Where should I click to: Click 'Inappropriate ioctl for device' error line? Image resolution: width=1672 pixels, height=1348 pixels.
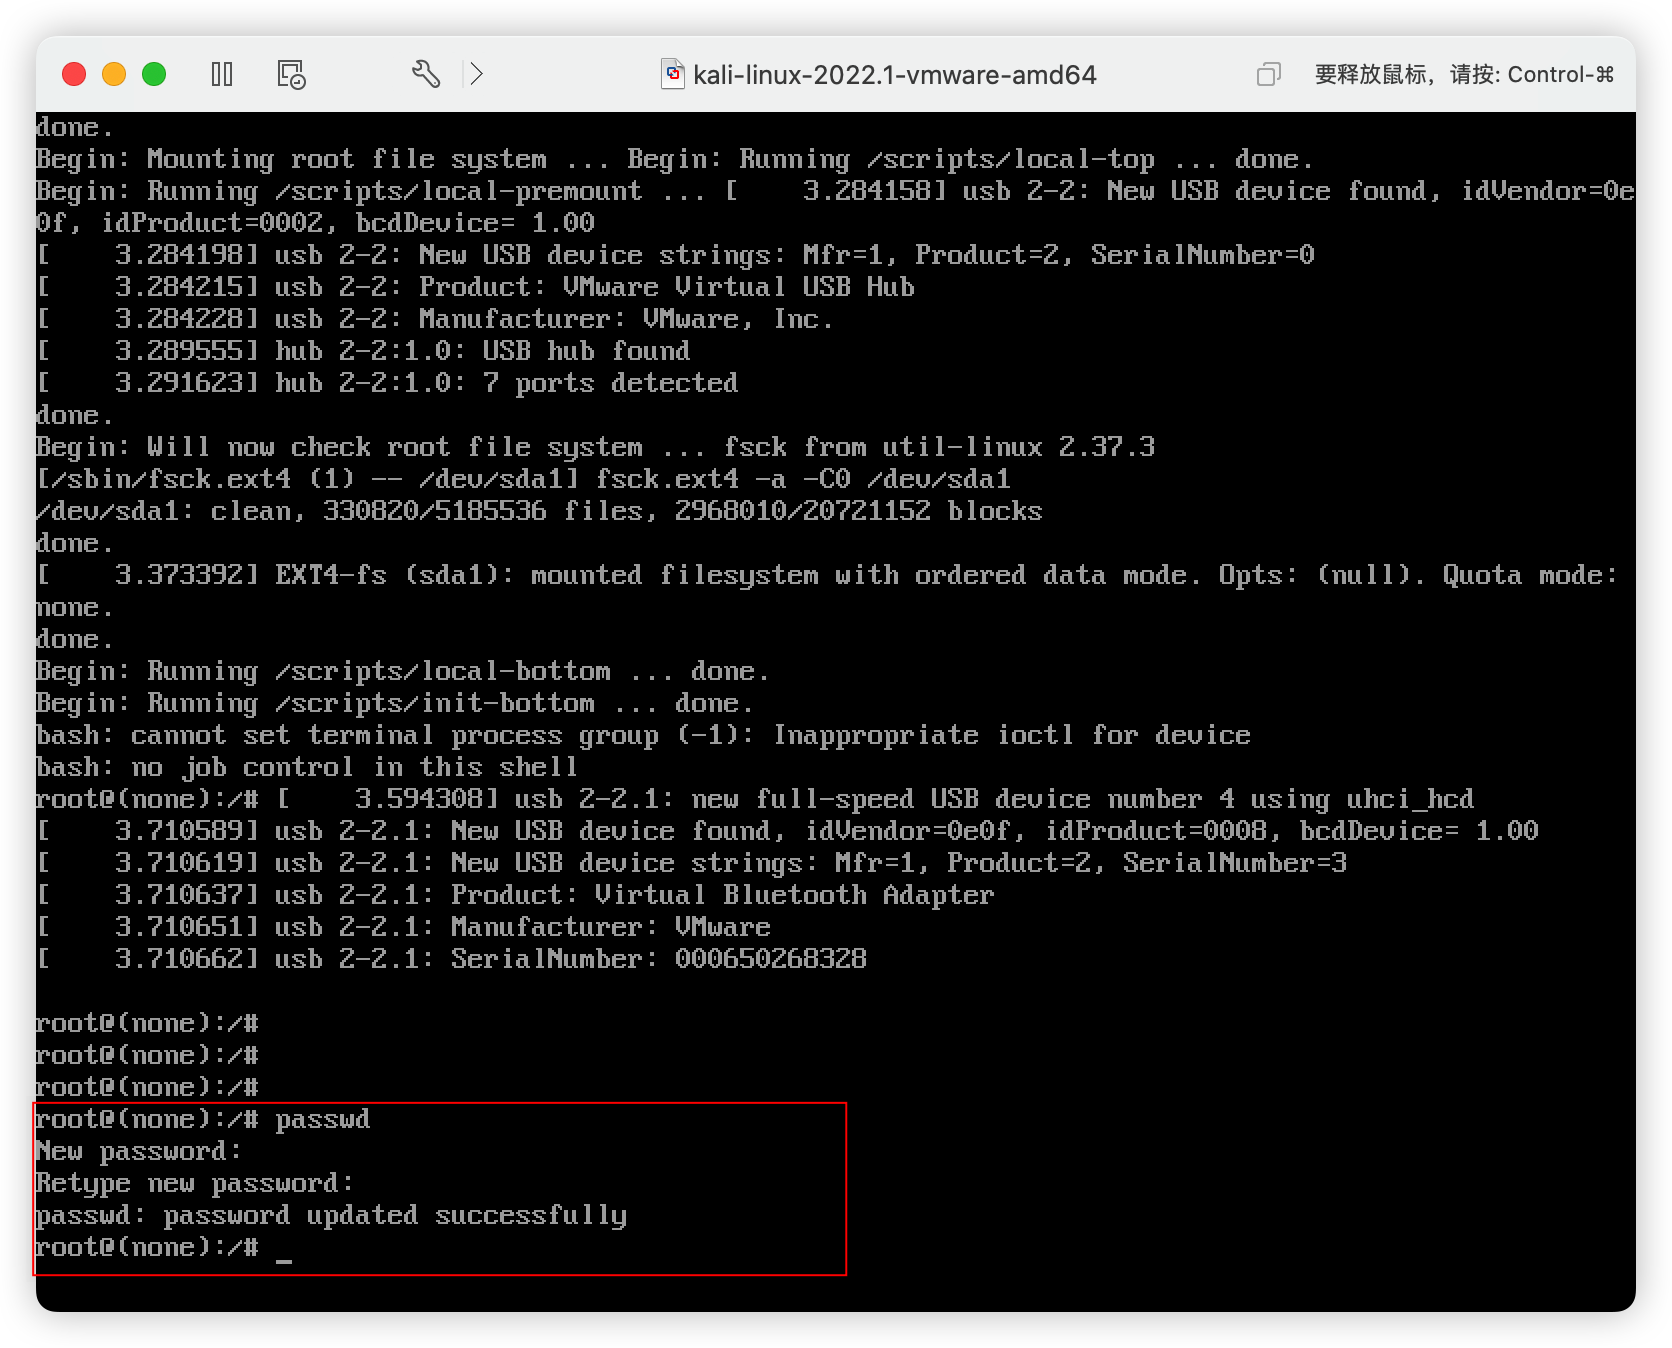[643, 735]
